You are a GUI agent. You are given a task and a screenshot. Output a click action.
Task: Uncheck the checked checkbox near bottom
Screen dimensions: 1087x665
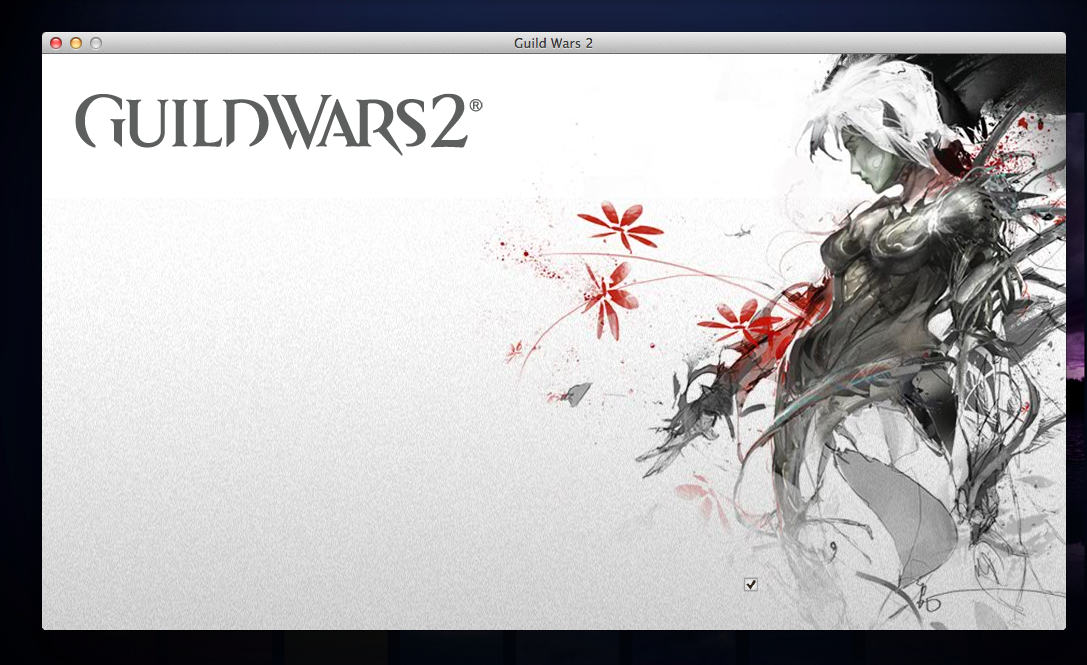pyautogui.click(x=750, y=585)
